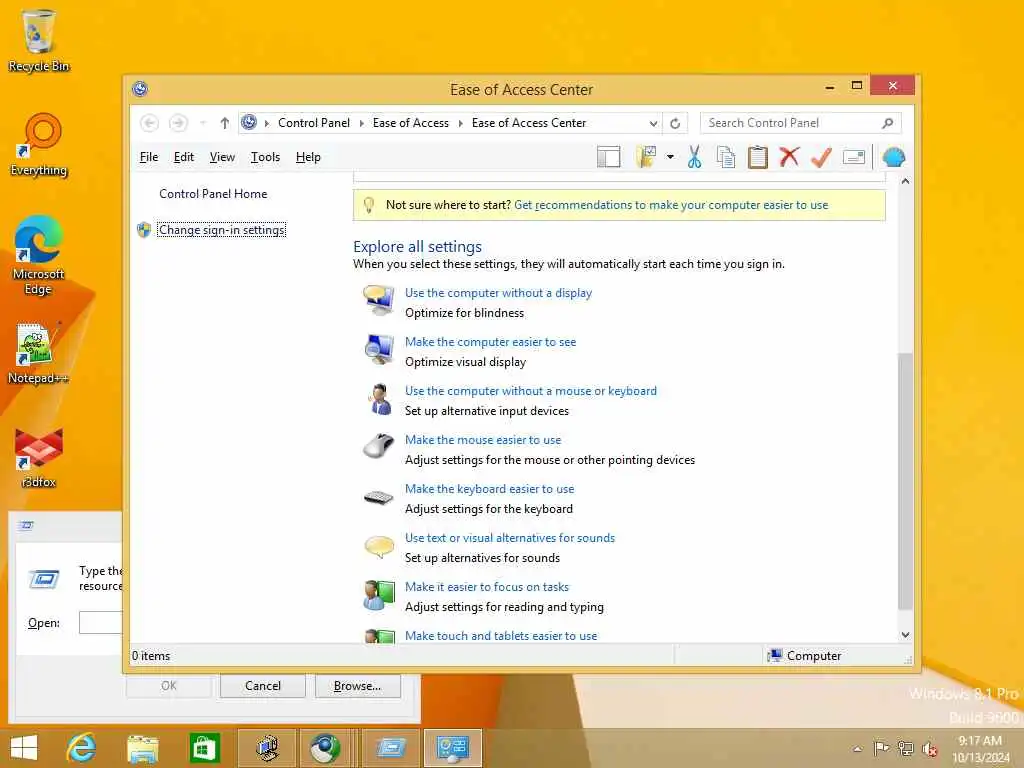Screen dimensions: 1024x768
Task: Expand chevron after Control Panel breadcrumb
Action: click(x=361, y=123)
